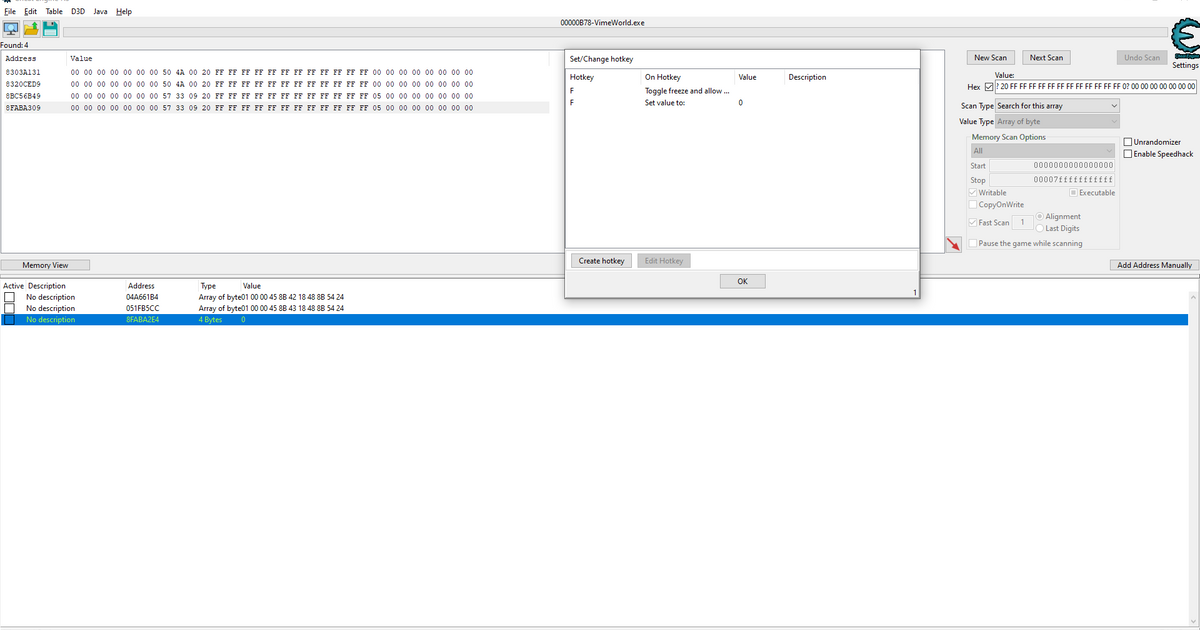Screen dimensions: 1200x630
Task: Click the Memory View button
Action: pyautogui.click(x=45, y=265)
